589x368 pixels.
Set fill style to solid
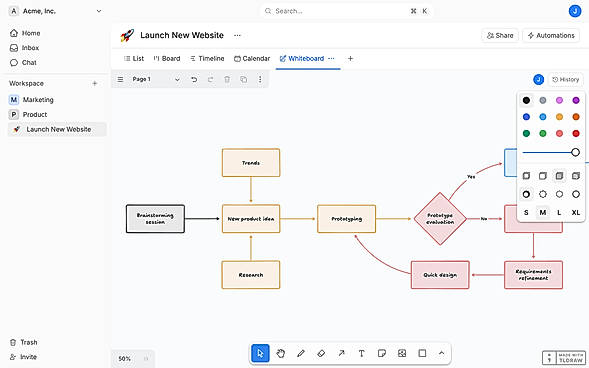pos(559,175)
